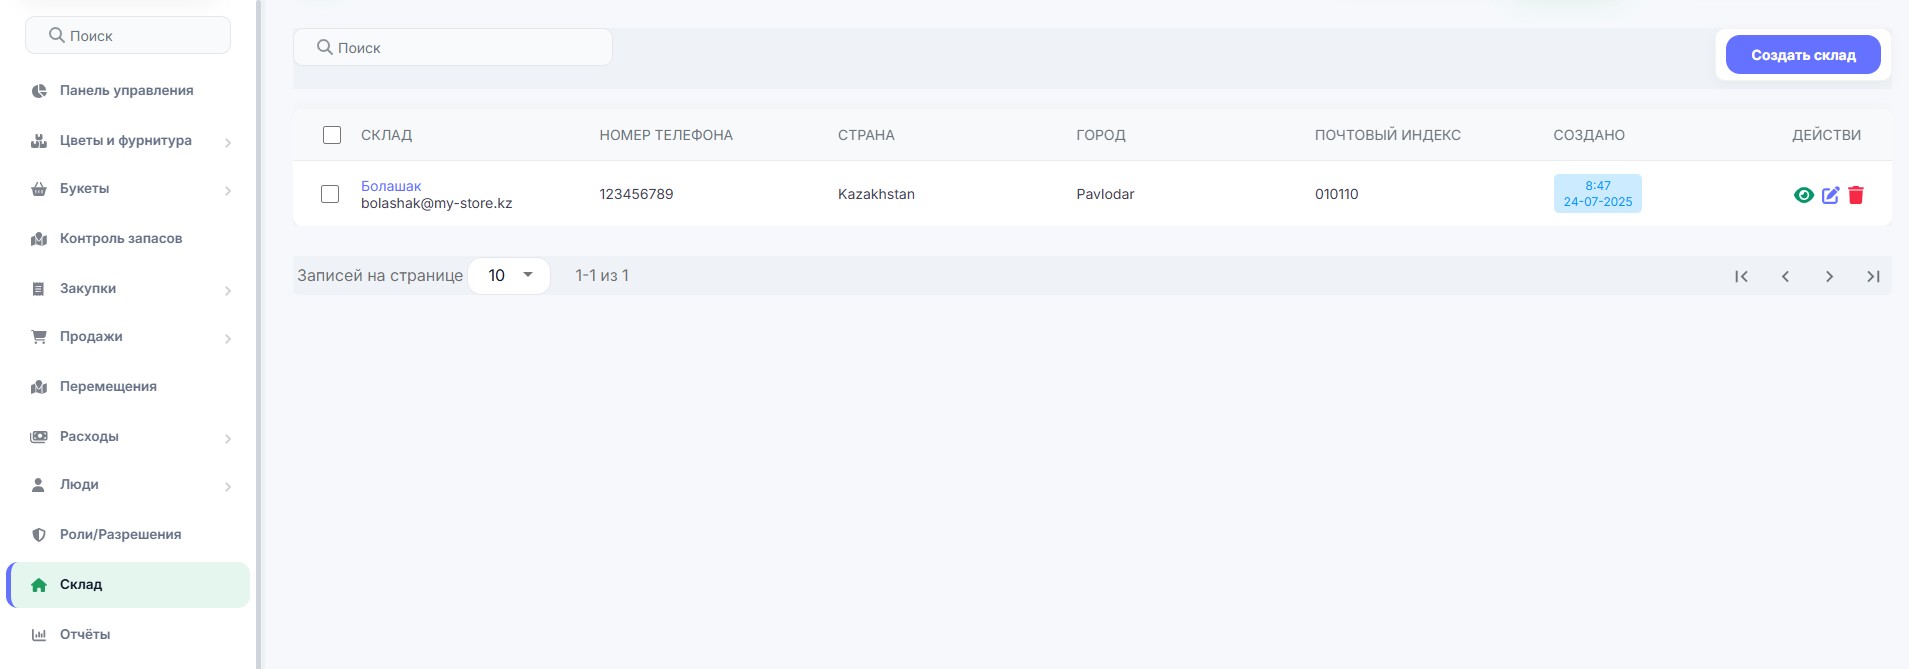Image resolution: width=1909 pixels, height=669 pixels.
Task: Open the records per page dropdown
Action: pyautogui.click(x=509, y=276)
